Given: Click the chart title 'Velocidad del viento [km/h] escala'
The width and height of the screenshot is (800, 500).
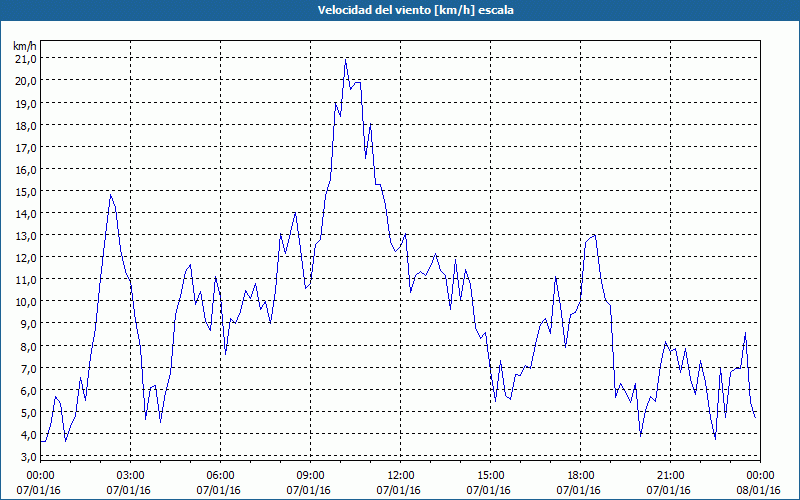Looking at the screenshot, I should (415, 10).
